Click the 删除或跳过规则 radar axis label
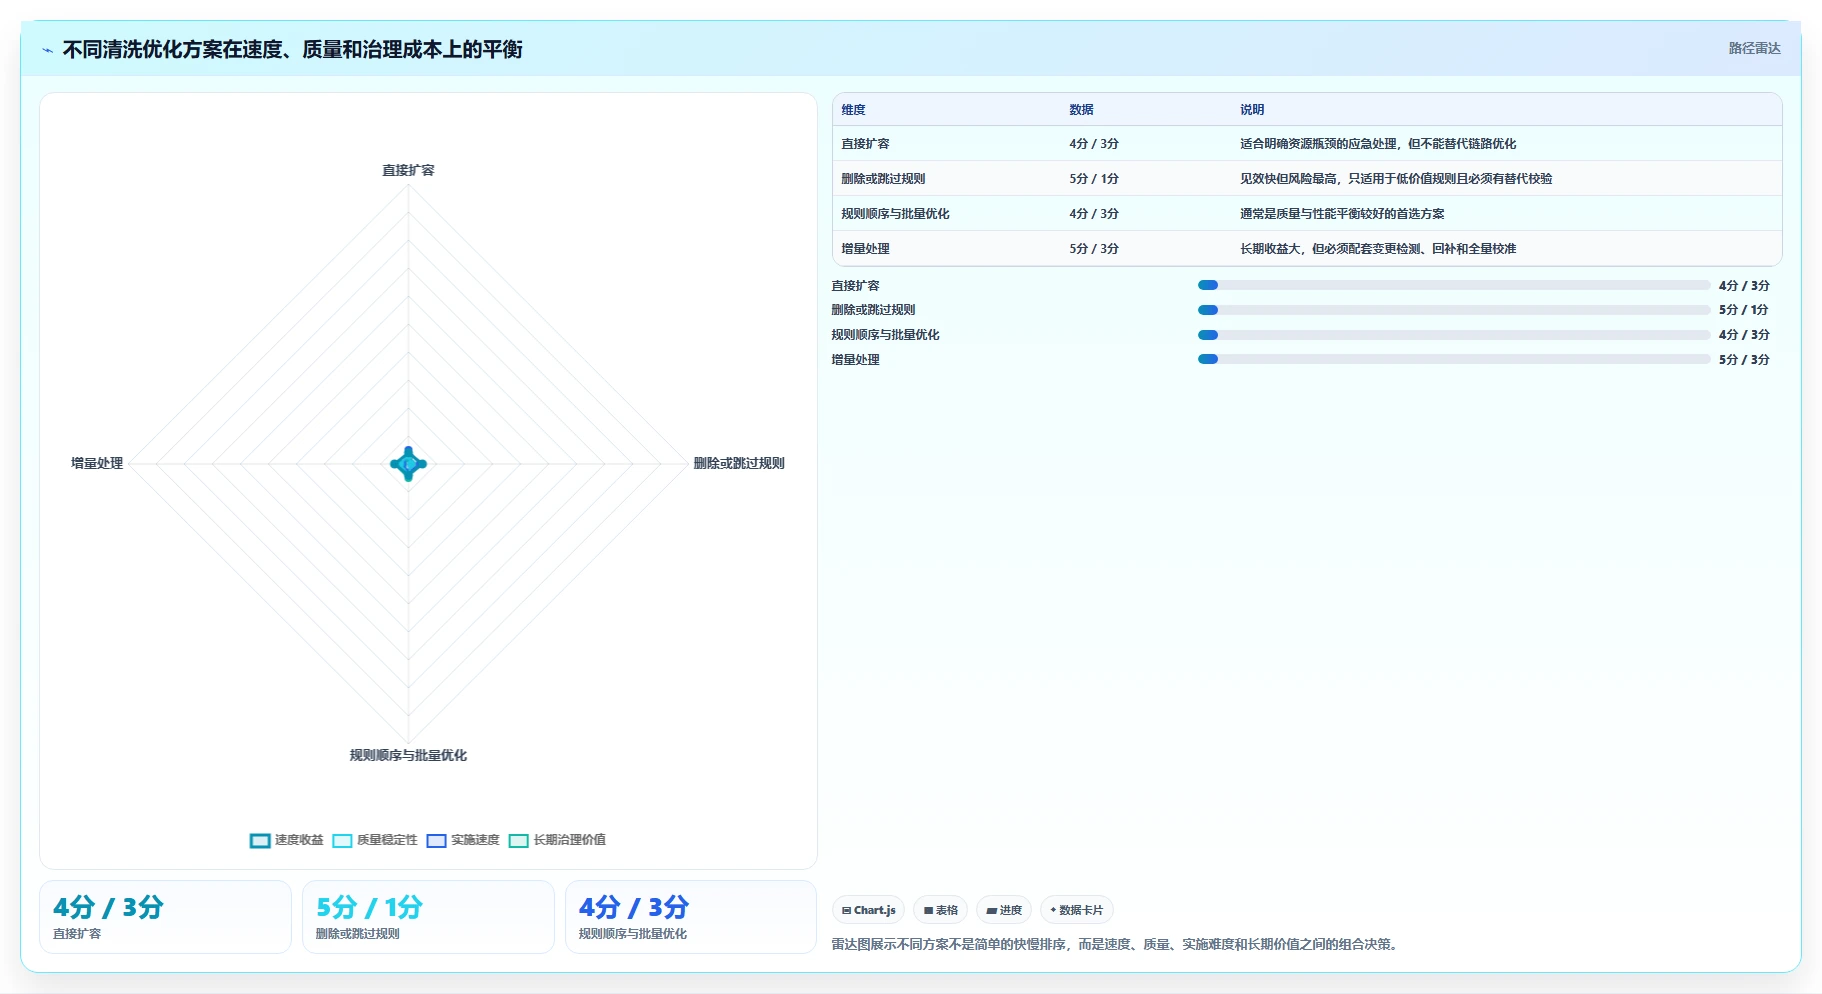1822x994 pixels. pyautogui.click(x=739, y=464)
